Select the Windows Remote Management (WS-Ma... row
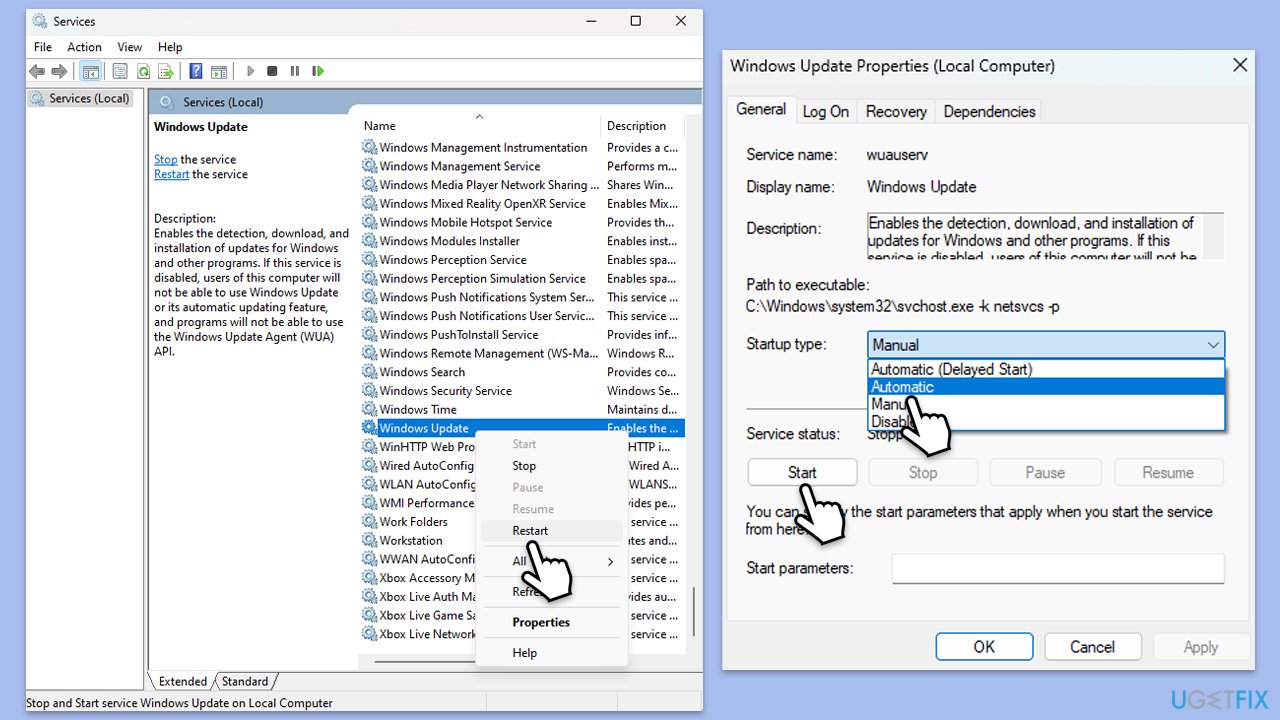Viewport: 1280px width, 720px height. tap(520, 353)
